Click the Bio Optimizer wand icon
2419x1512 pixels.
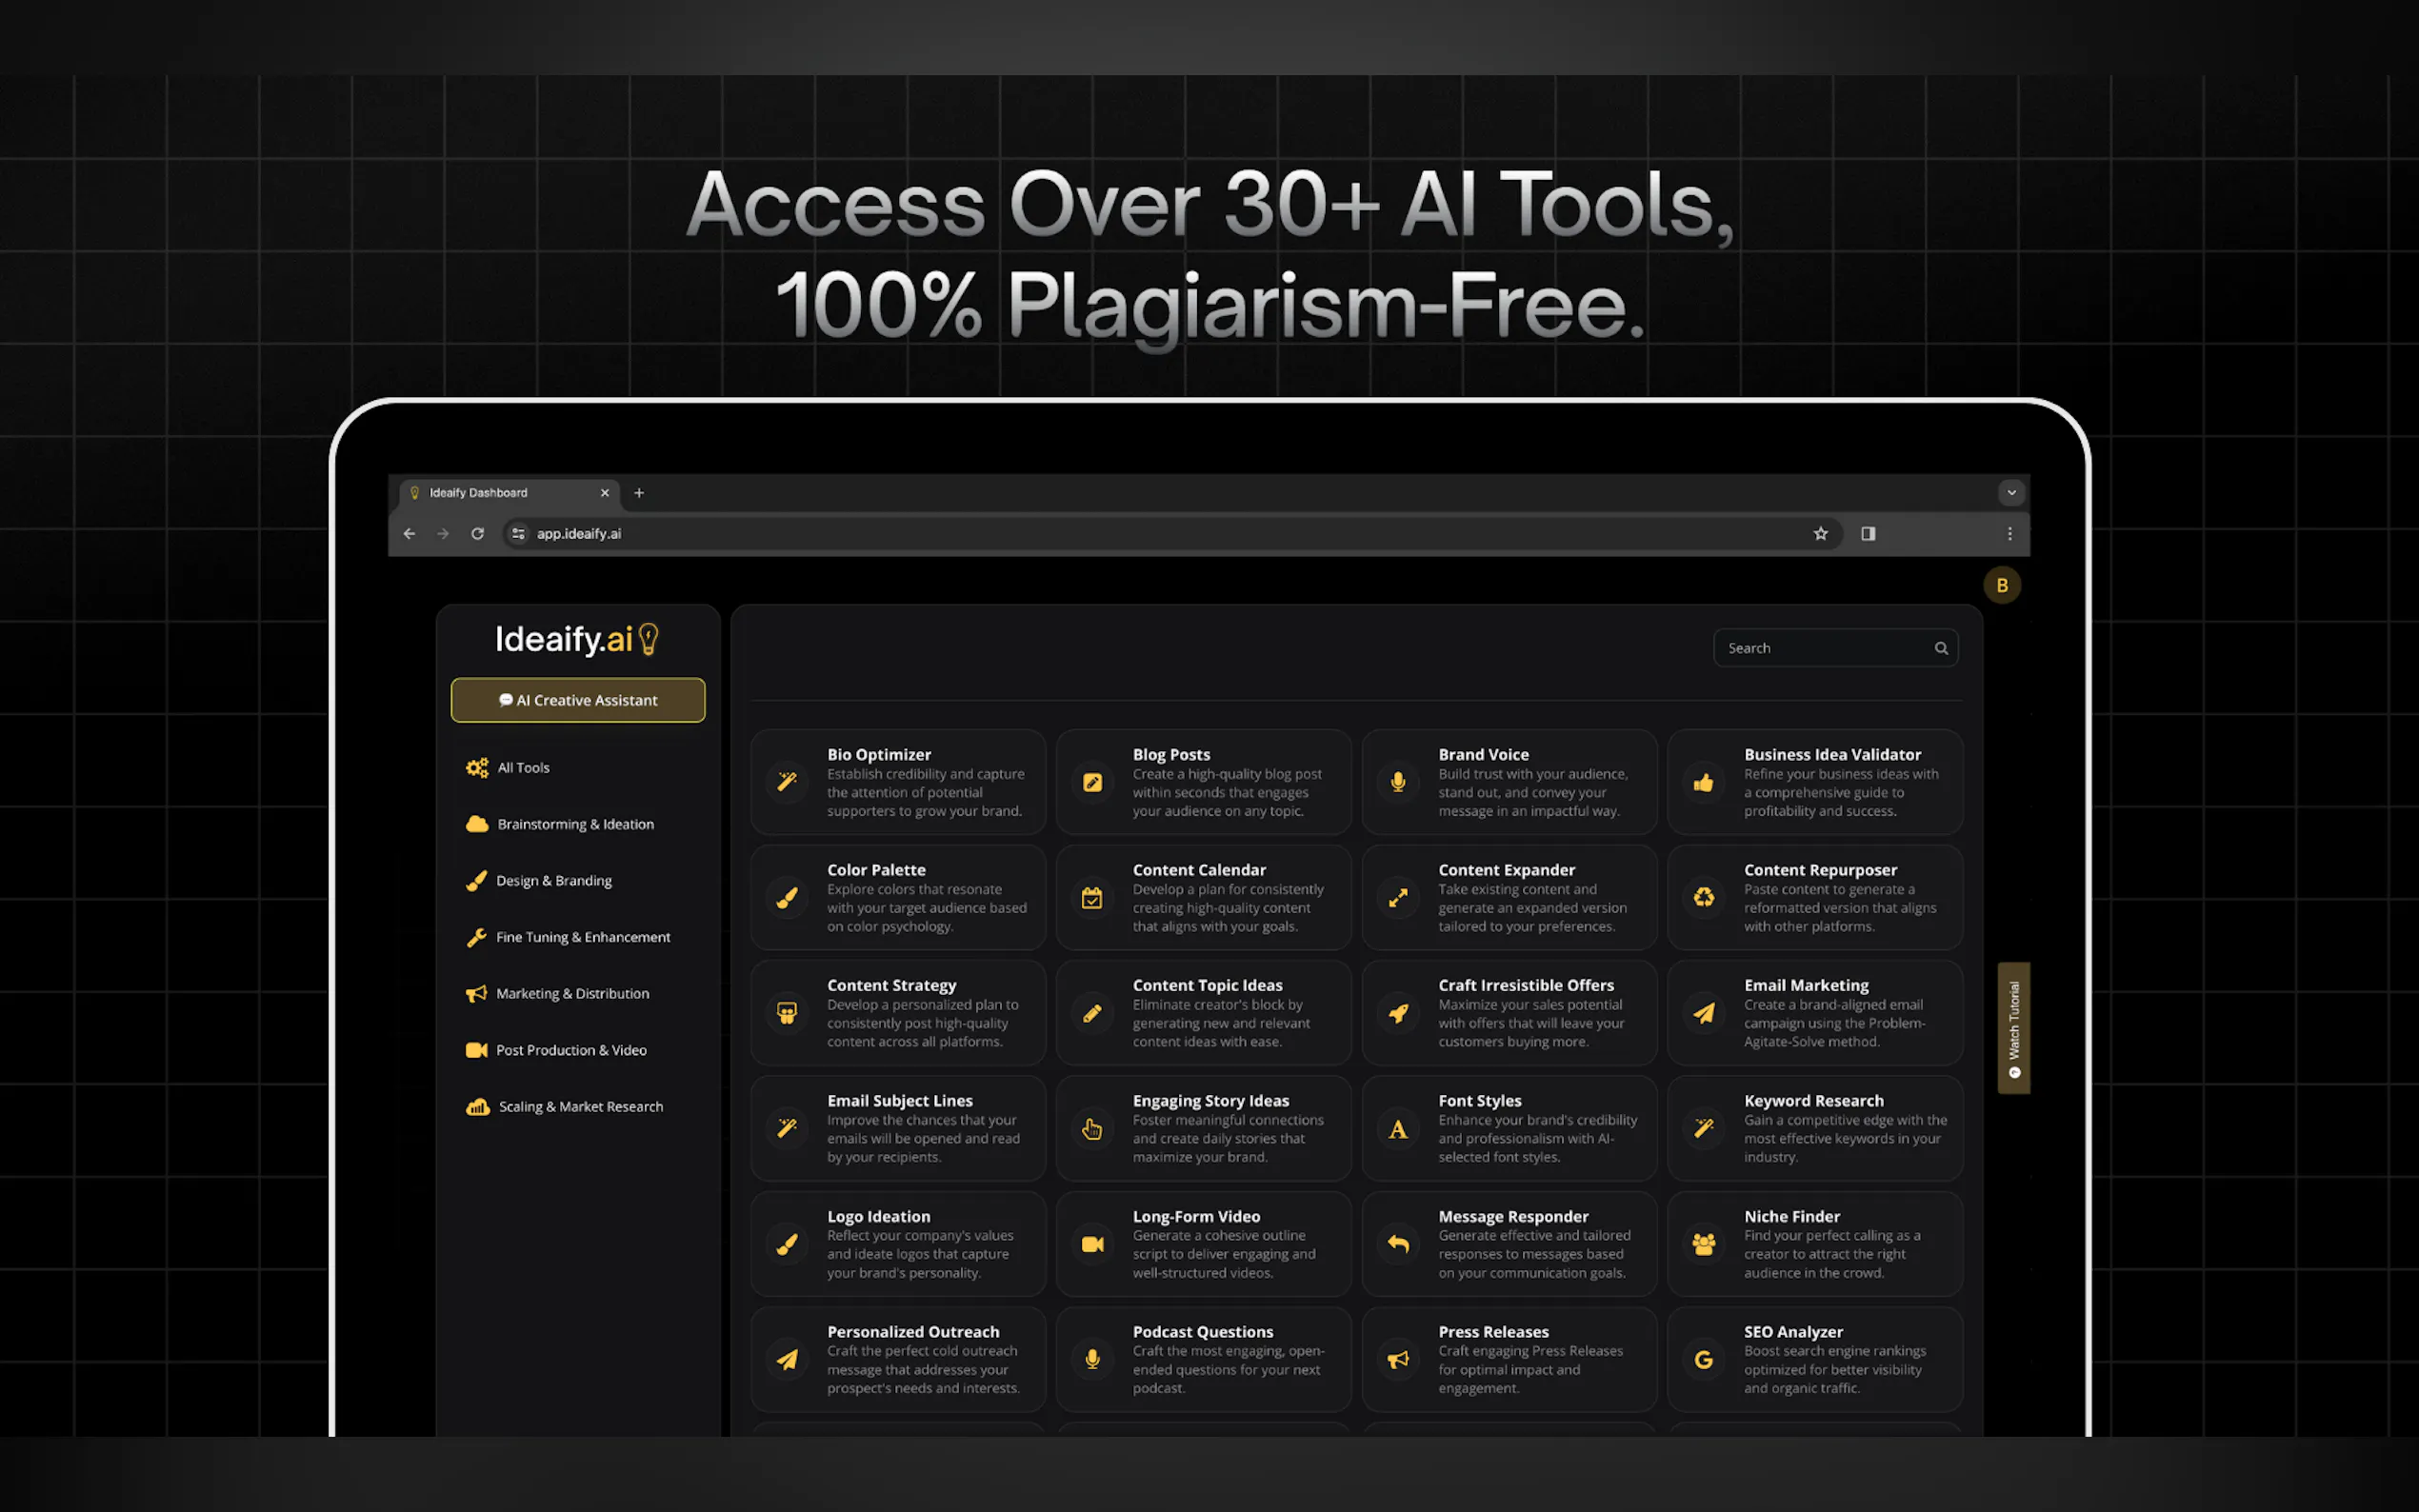point(787,782)
